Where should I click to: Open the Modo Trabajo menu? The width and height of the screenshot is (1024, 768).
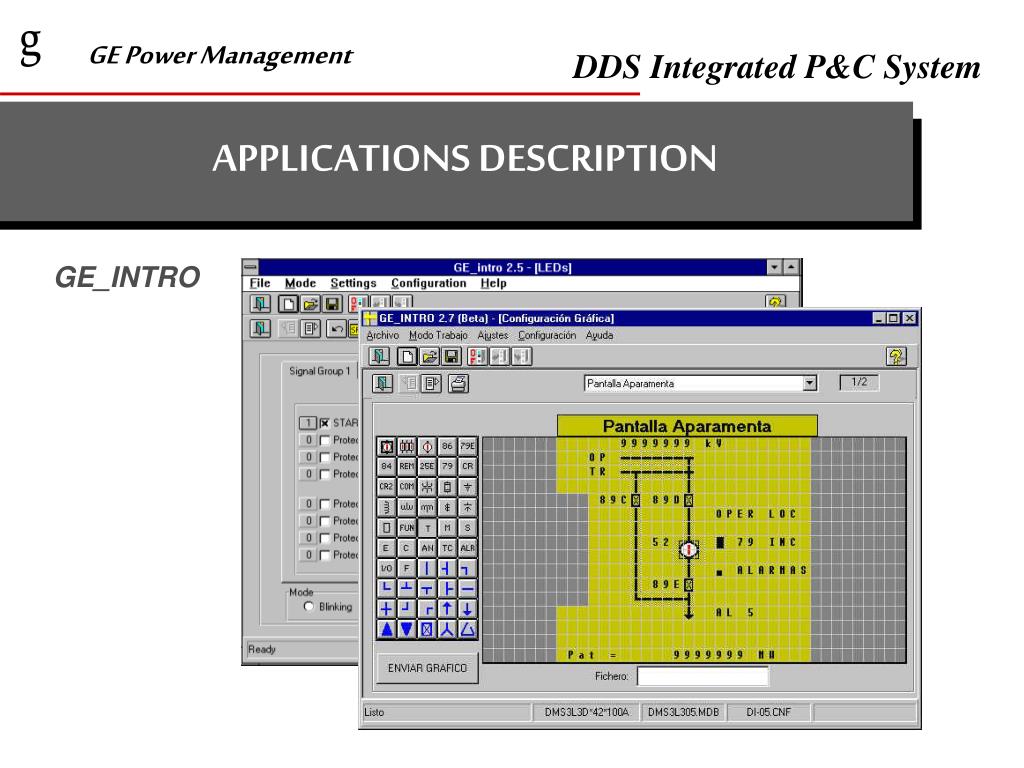[438, 335]
